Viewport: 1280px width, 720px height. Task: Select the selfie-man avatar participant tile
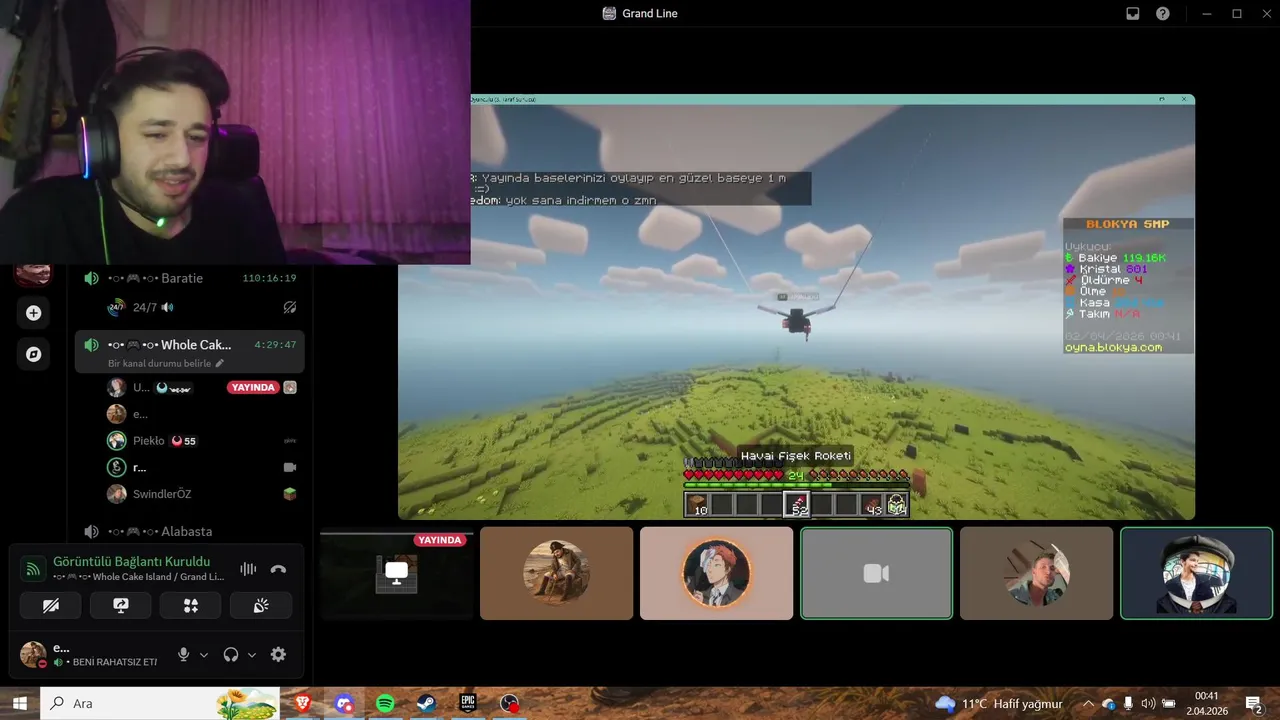pos(1036,574)
